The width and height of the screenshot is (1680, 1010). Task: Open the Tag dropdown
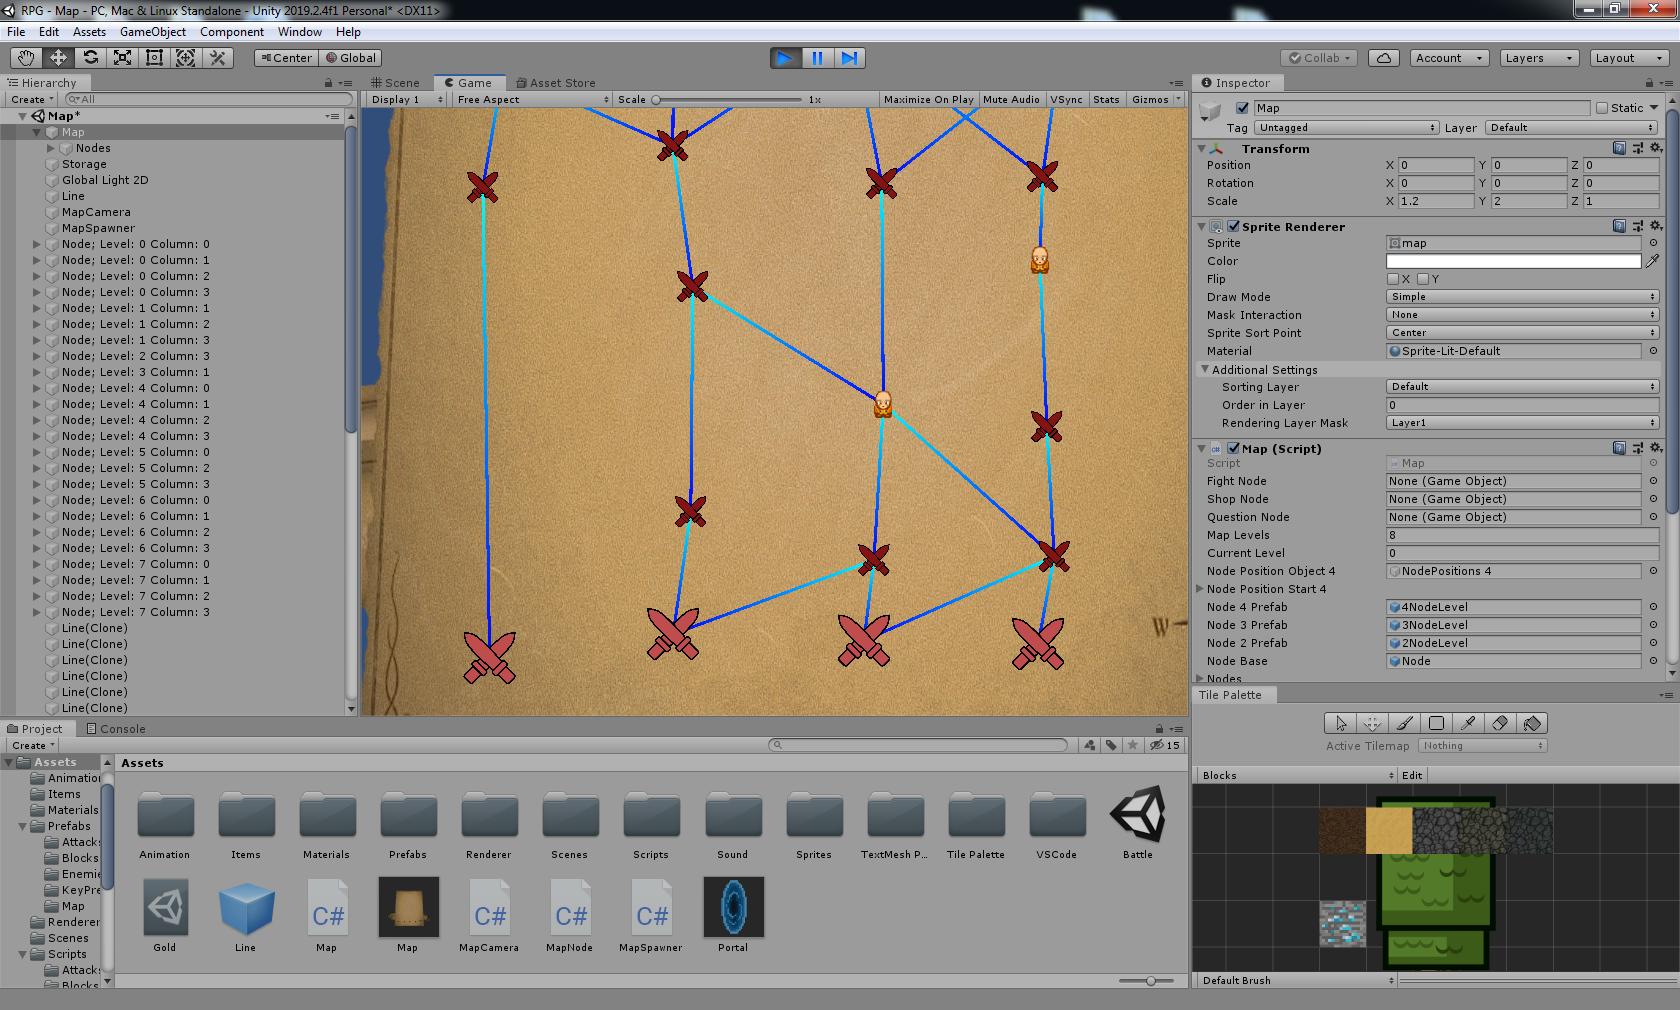[x=1346, y=128]
